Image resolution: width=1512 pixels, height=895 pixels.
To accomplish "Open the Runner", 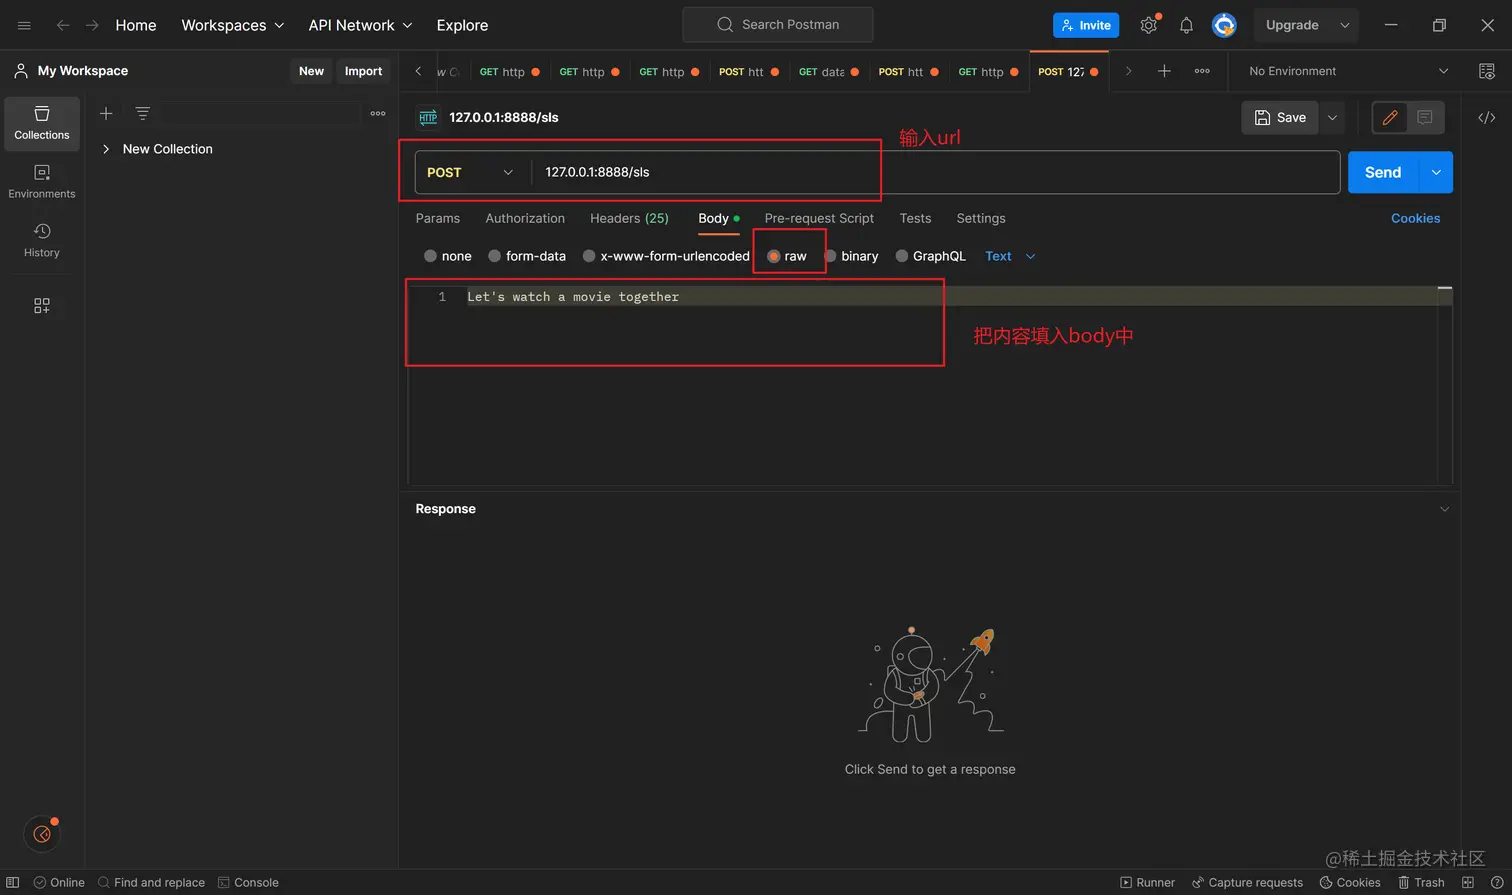I will coord(1147,882).
